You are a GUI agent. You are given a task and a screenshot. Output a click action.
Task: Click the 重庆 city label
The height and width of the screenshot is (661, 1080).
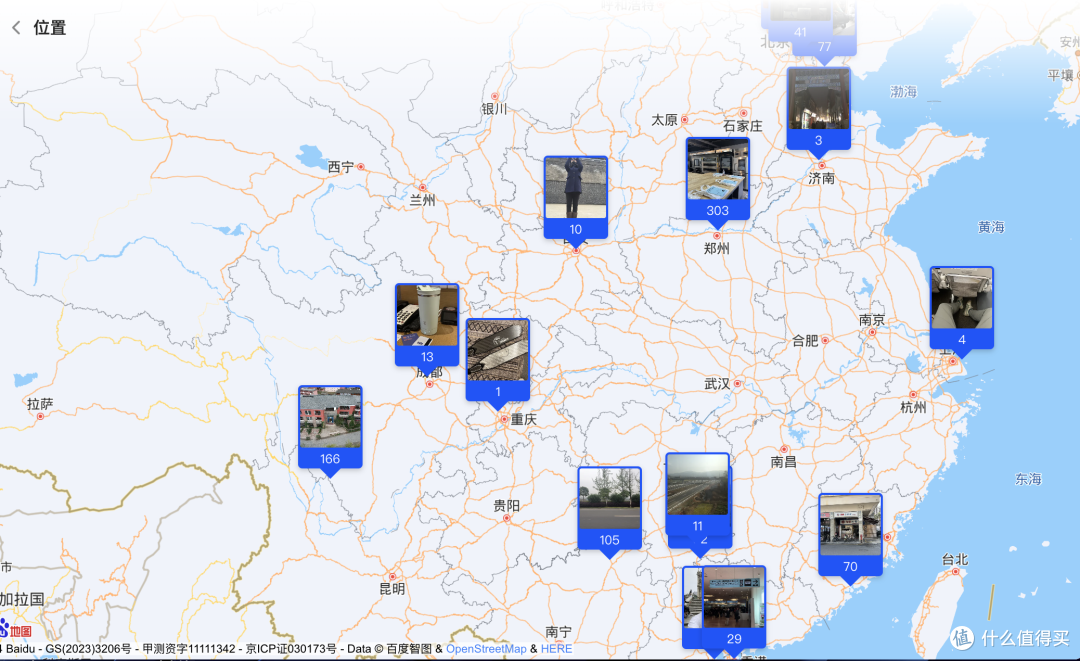pos(523,419)
